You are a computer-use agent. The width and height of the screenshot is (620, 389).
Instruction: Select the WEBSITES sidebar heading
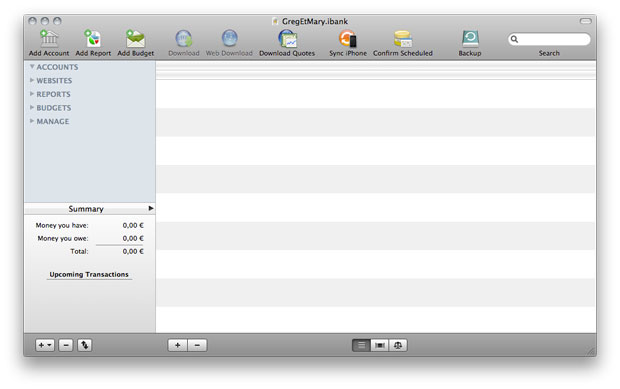54,81
